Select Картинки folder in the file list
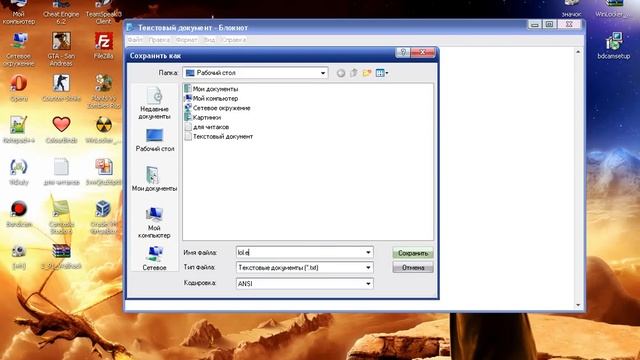The image size is (640, 360). [x=202, y=117]
